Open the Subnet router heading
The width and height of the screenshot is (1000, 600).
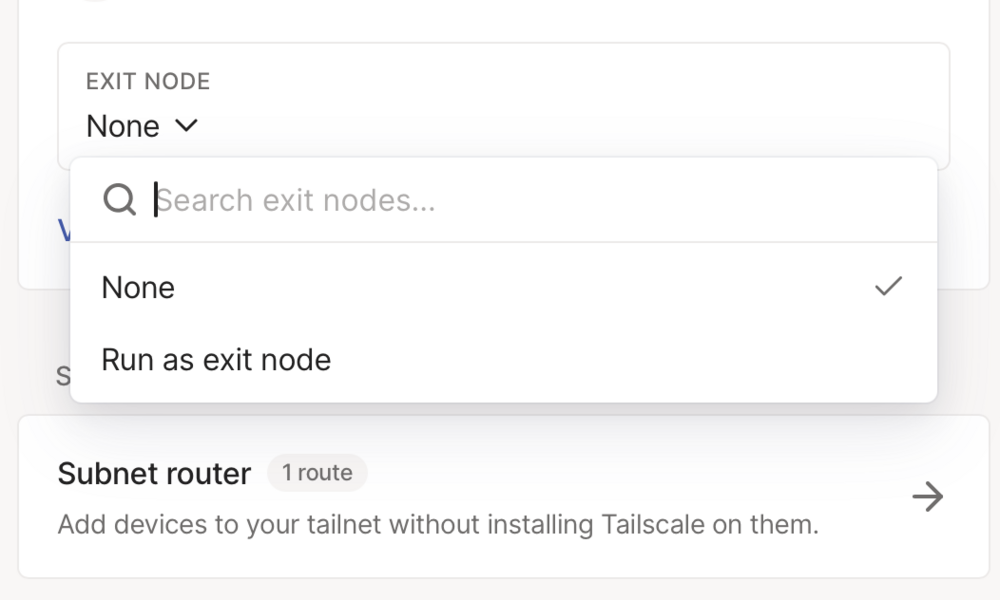[154, 474]
